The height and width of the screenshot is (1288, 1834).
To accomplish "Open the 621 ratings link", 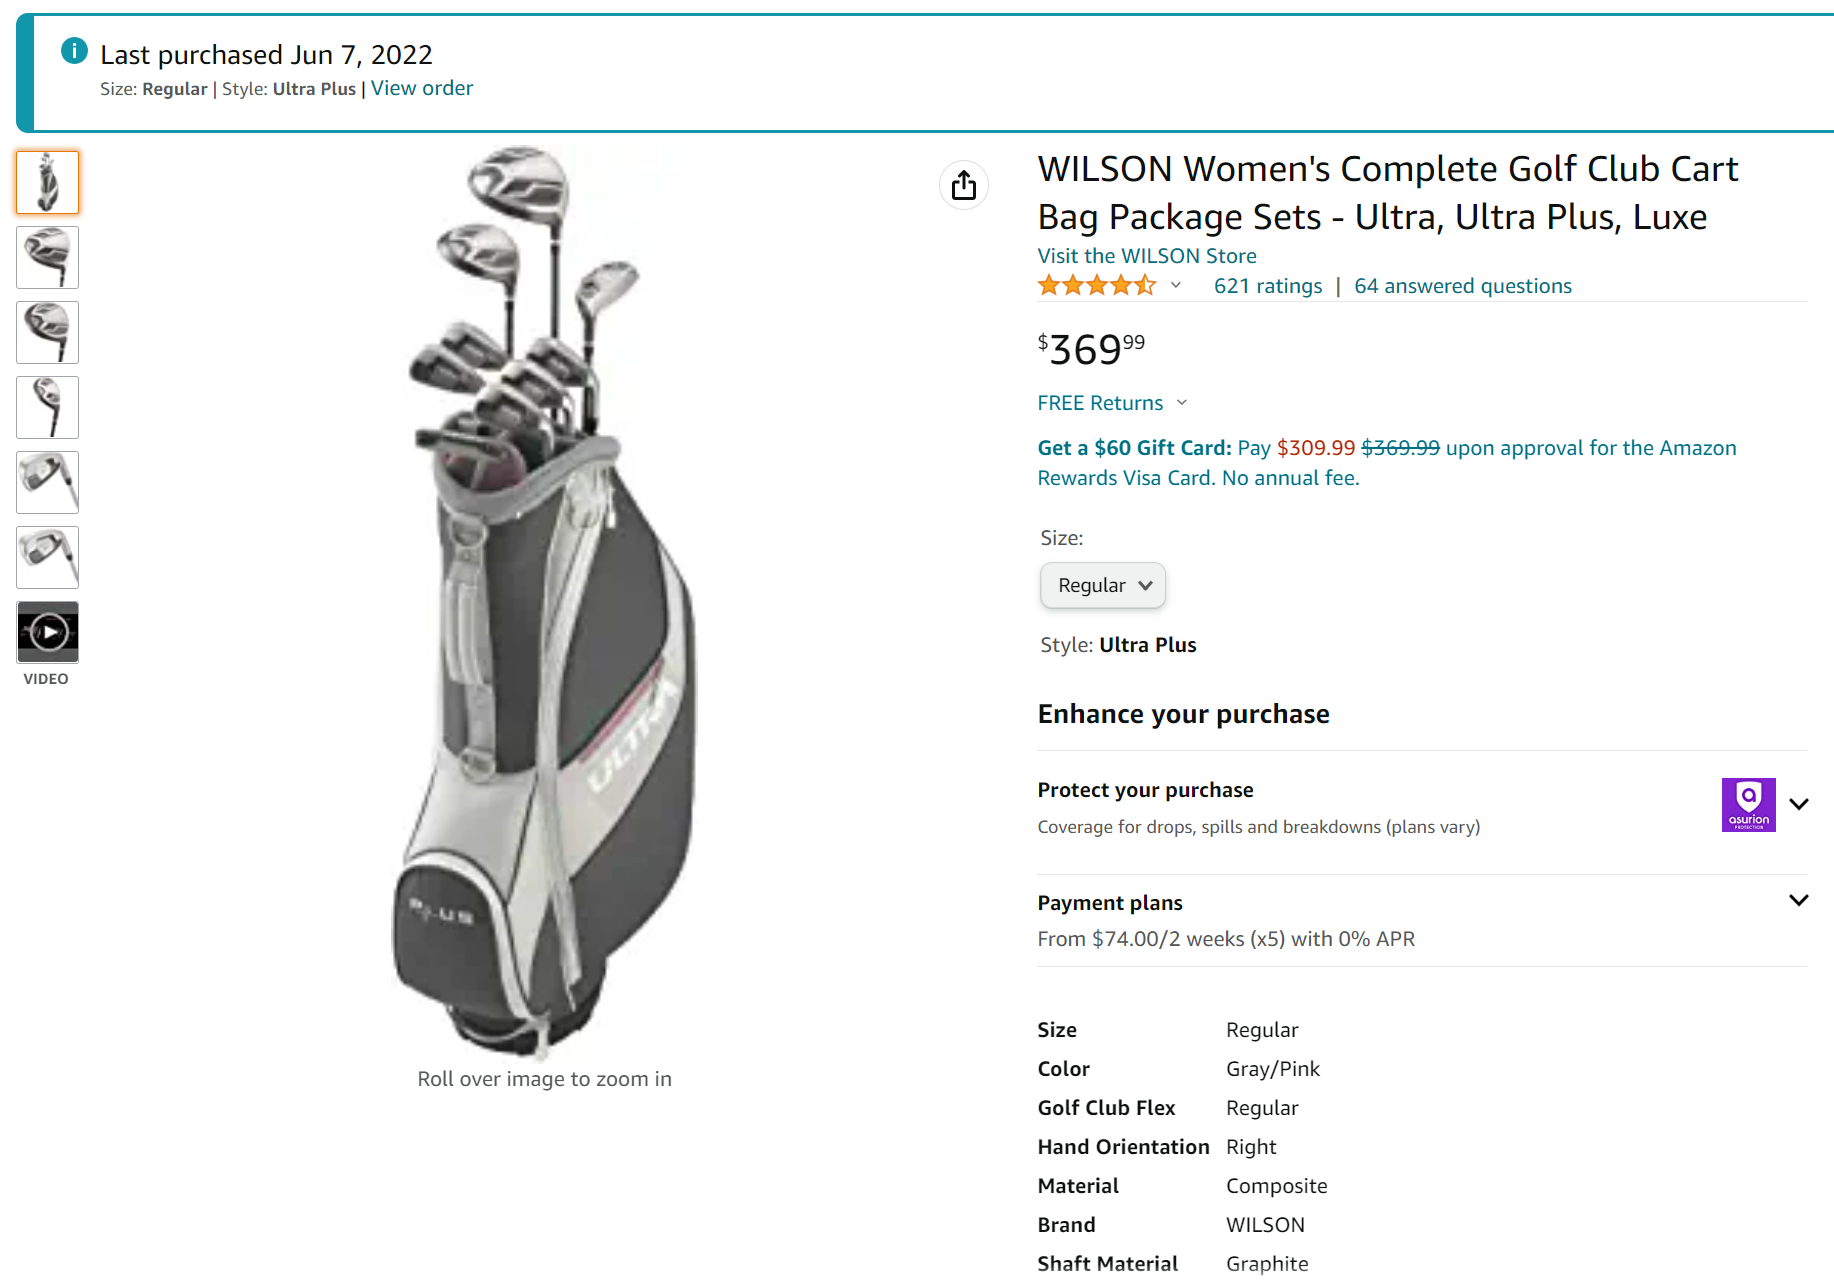I will coord(1267,286).
